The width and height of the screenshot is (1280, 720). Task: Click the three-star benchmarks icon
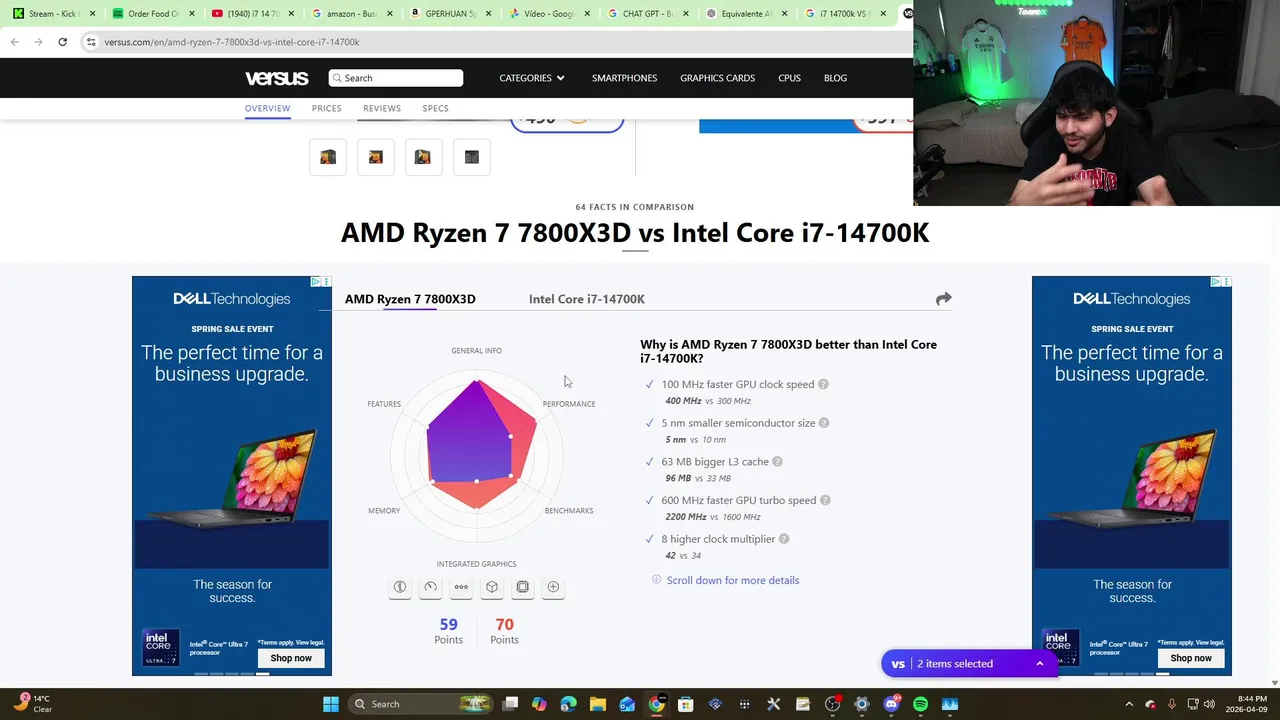click(461, 587)
